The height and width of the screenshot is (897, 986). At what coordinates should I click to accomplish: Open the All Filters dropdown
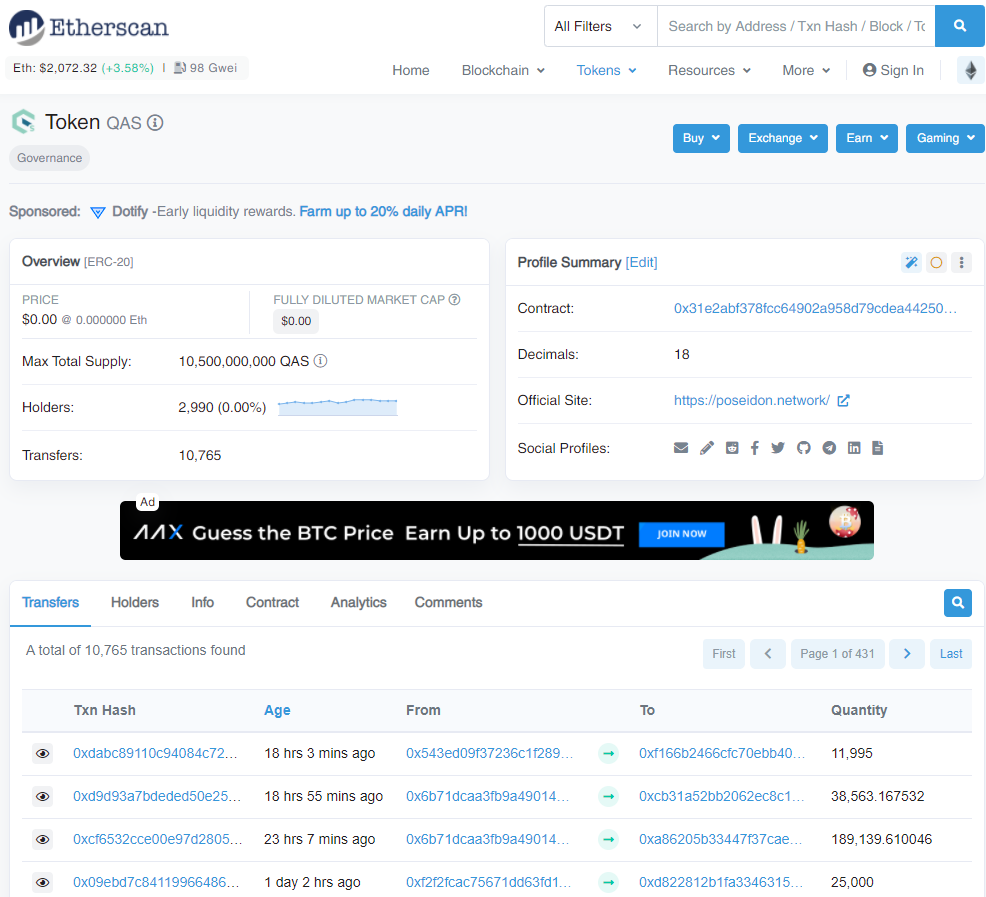click(x=600, y=26)
